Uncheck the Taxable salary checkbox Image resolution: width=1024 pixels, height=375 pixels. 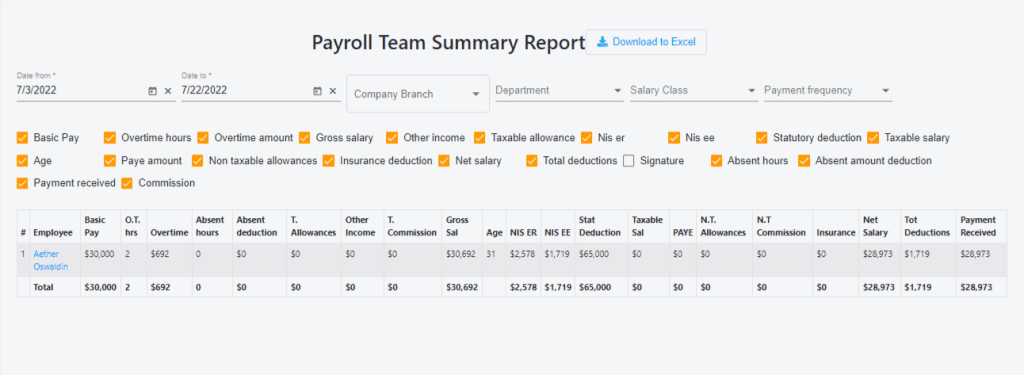[874, 138]
